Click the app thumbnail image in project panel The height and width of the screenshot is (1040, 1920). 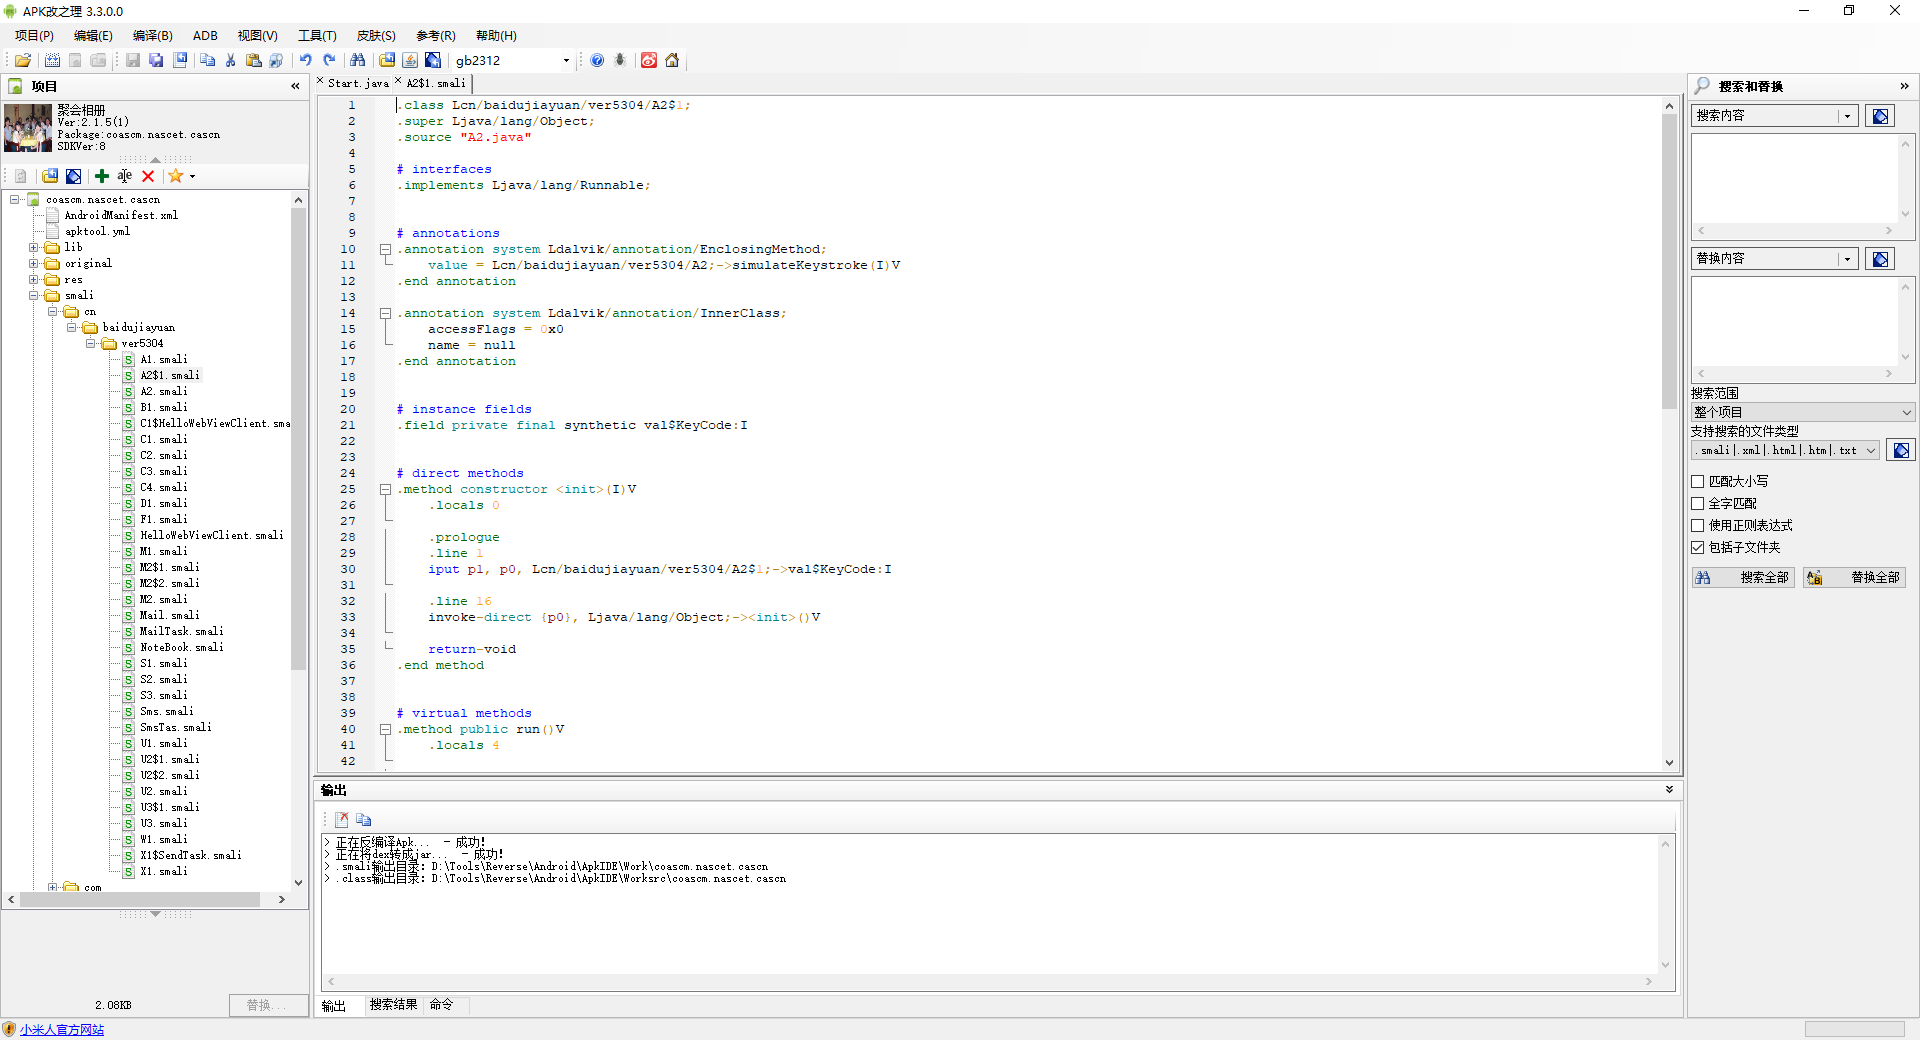[x=28, y=128]
